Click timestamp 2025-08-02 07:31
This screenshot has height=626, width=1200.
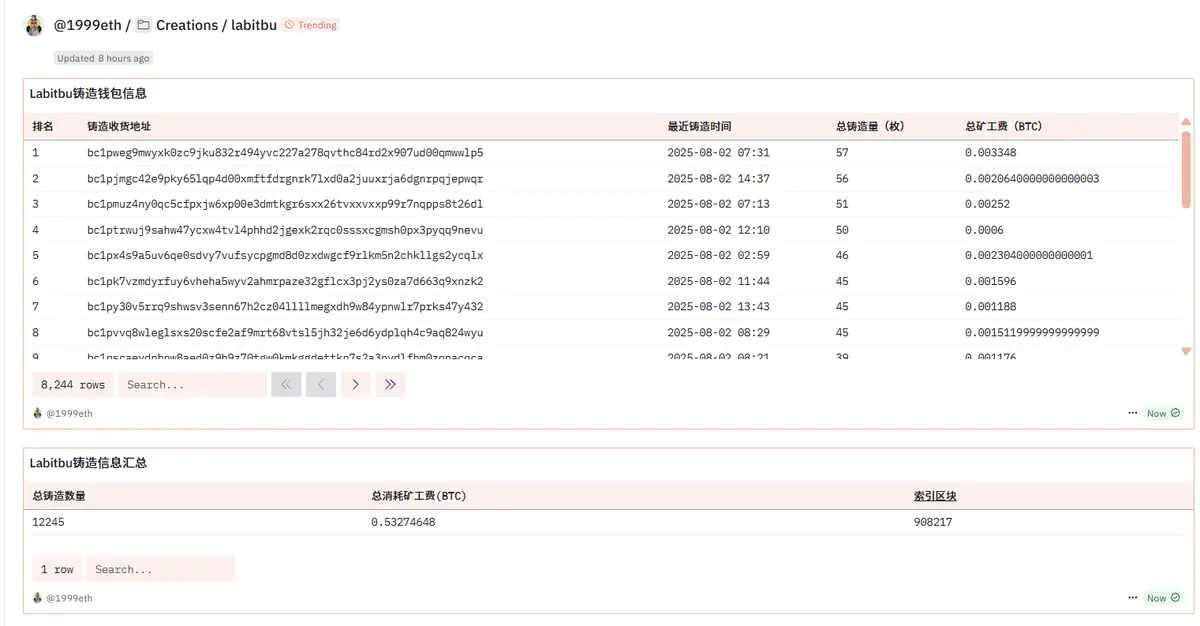pos(718,153)
